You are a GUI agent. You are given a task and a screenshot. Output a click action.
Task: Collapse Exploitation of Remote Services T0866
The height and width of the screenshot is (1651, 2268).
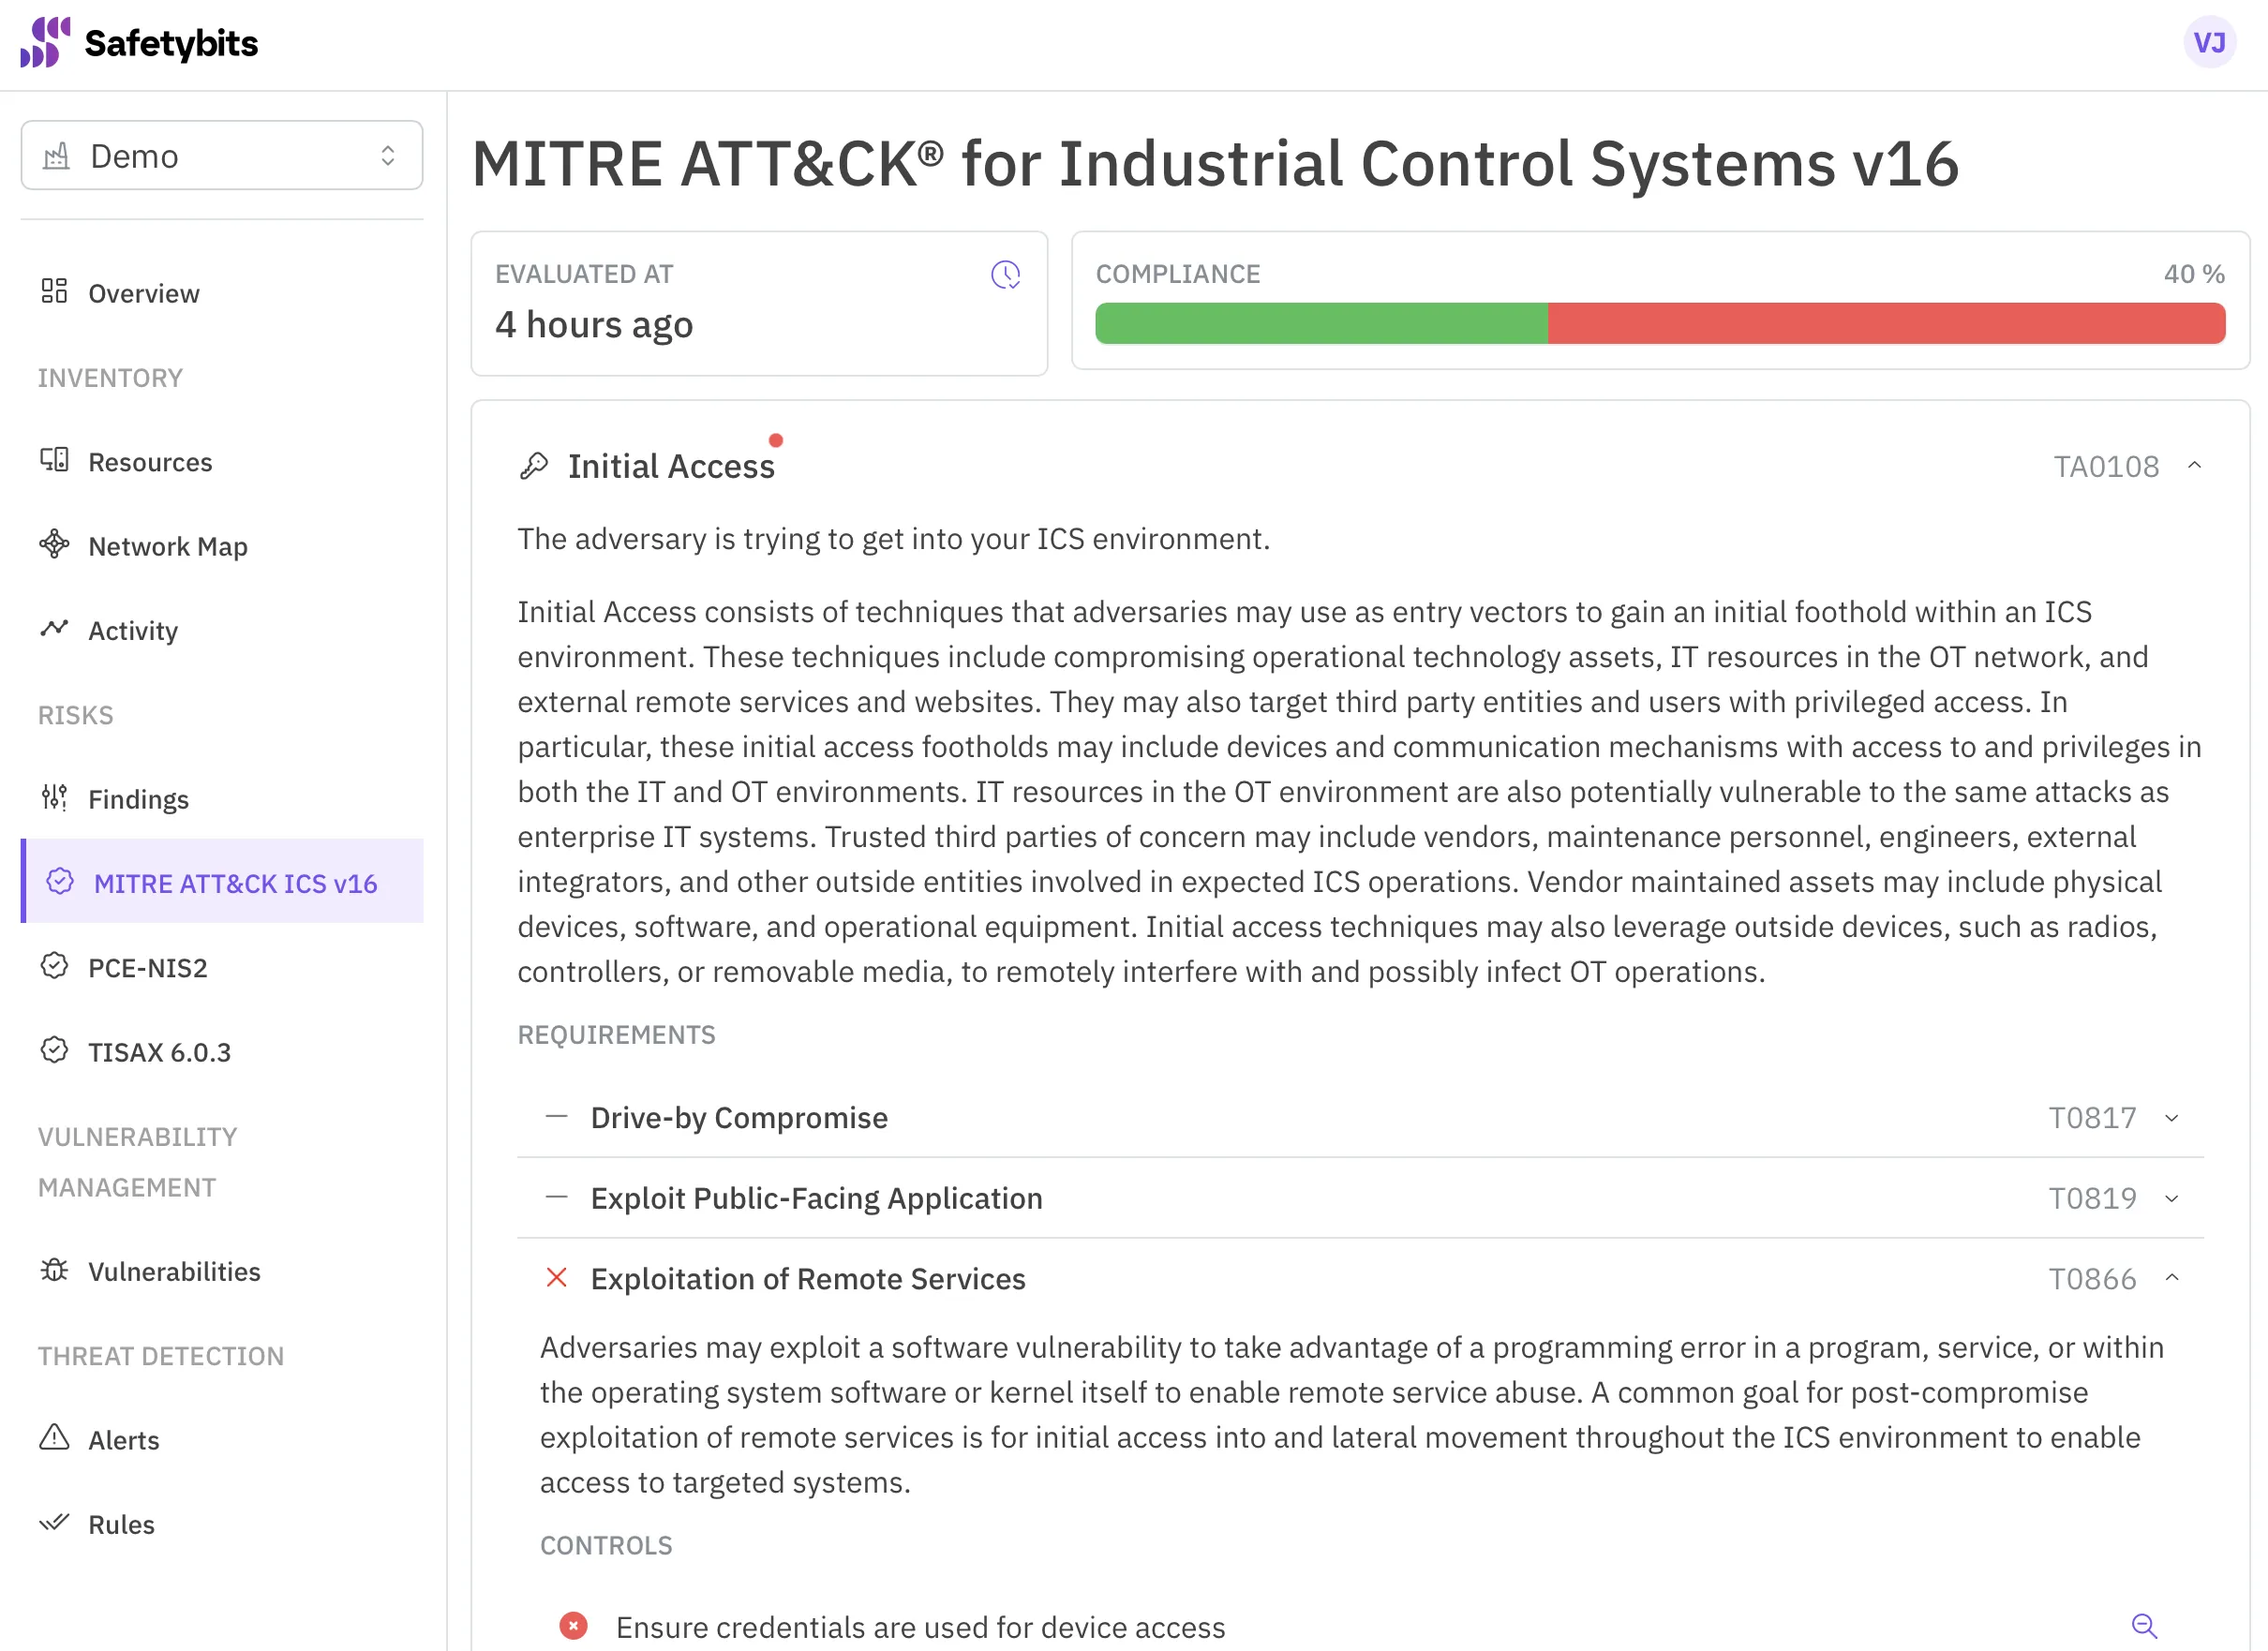pyautogui.click(x=2178, y=1278)
